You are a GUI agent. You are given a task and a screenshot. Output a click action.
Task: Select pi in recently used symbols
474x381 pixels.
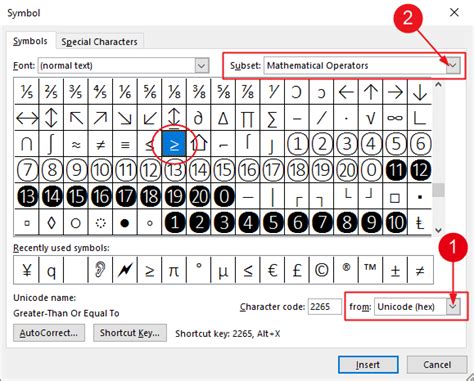(174, 270)
